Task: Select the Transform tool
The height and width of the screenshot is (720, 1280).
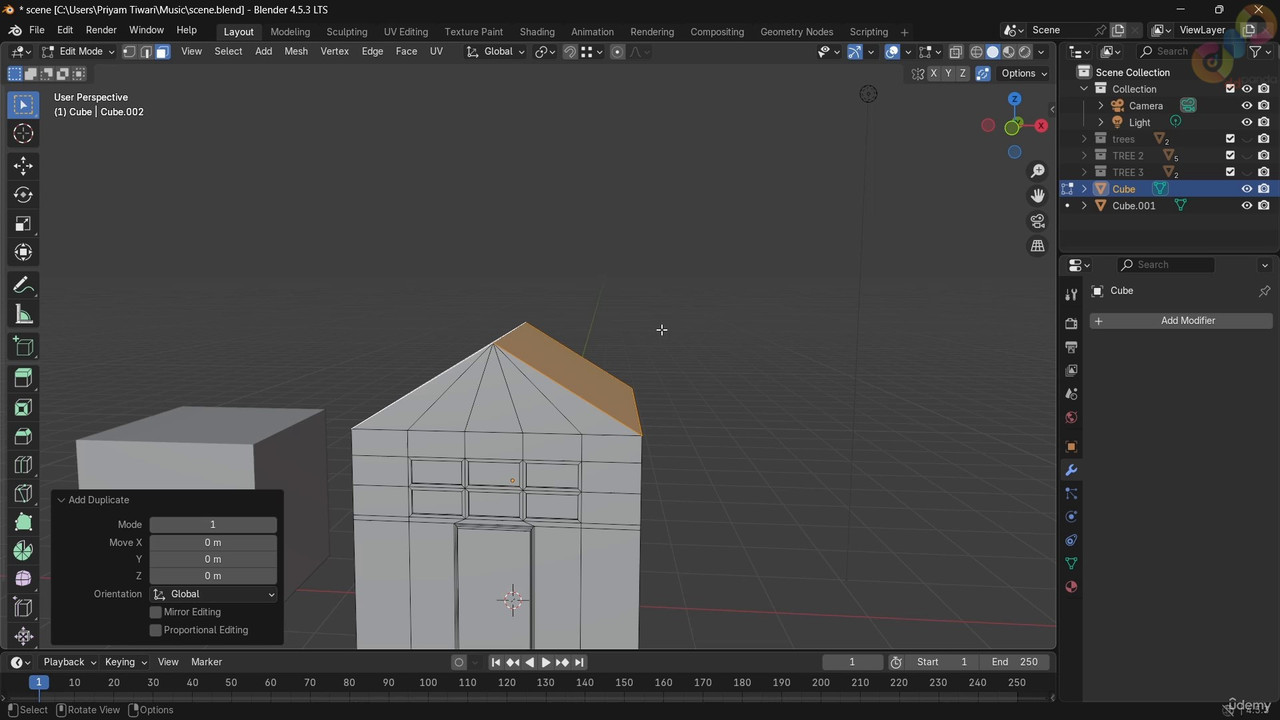Action: point(24,253)
